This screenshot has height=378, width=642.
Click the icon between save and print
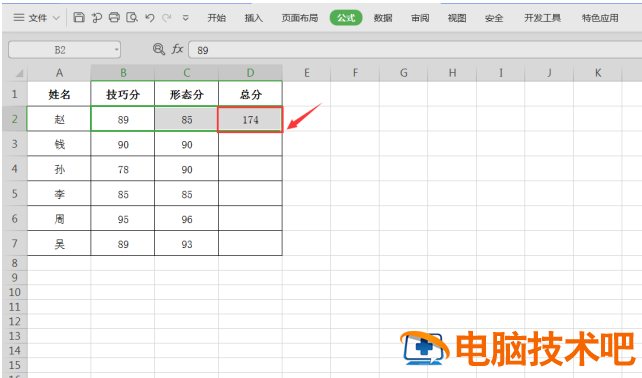pos(97,17)
